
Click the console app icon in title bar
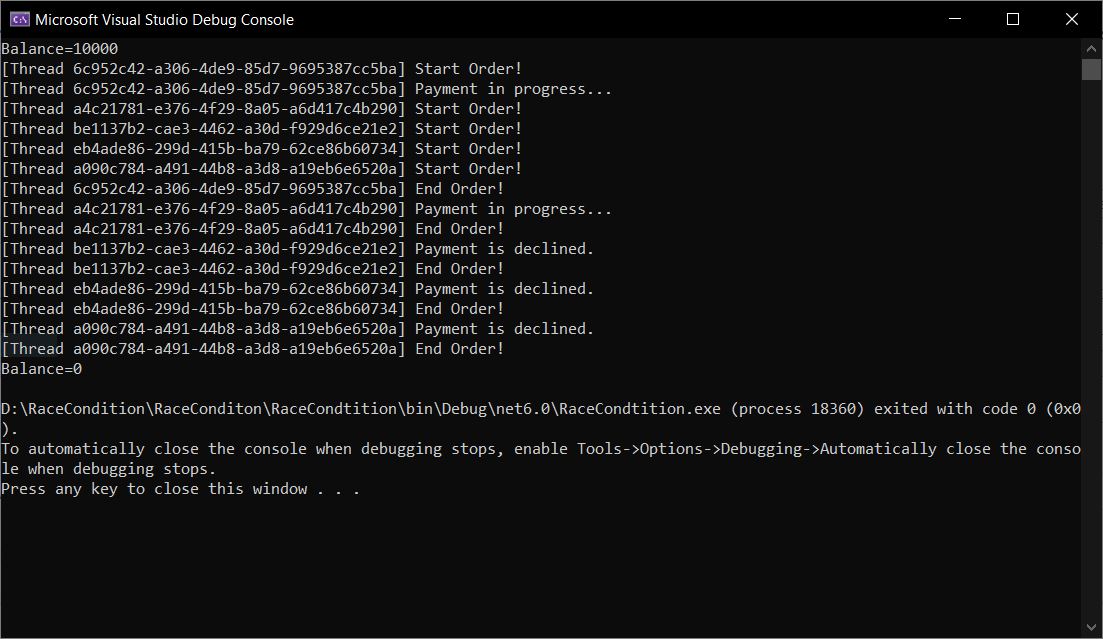click(19, 19)
